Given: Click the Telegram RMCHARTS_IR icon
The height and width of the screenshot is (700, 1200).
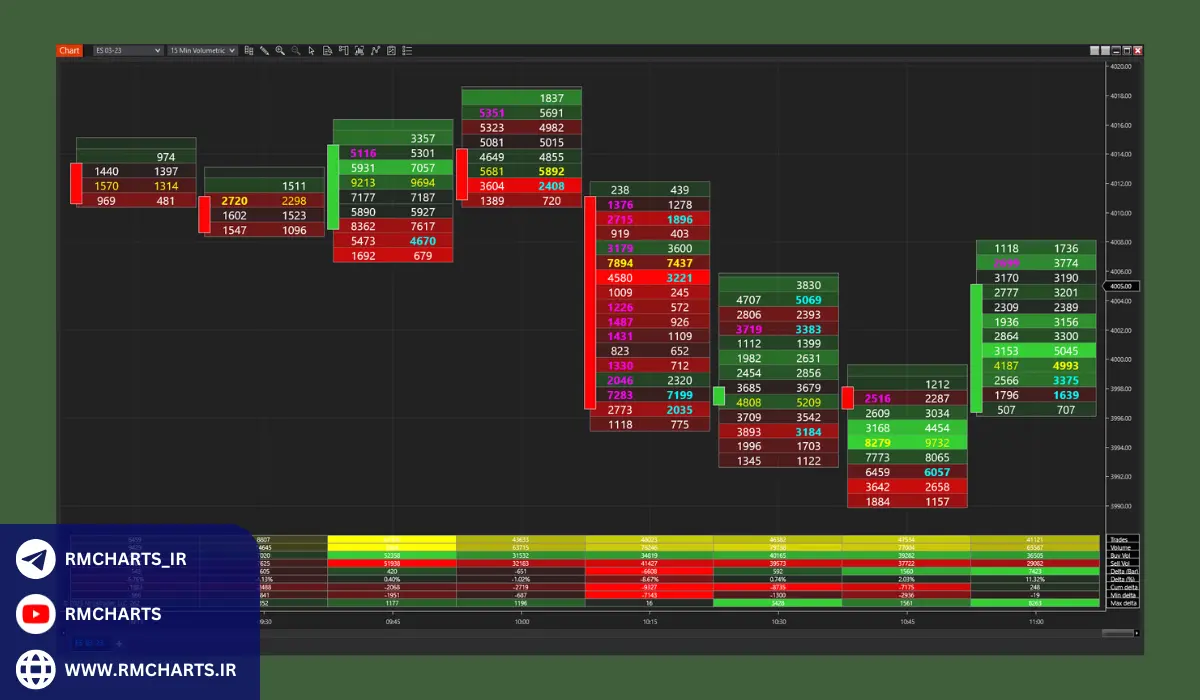Looking at the screenshot, I should pyautogui.click(x=35, y=559).
